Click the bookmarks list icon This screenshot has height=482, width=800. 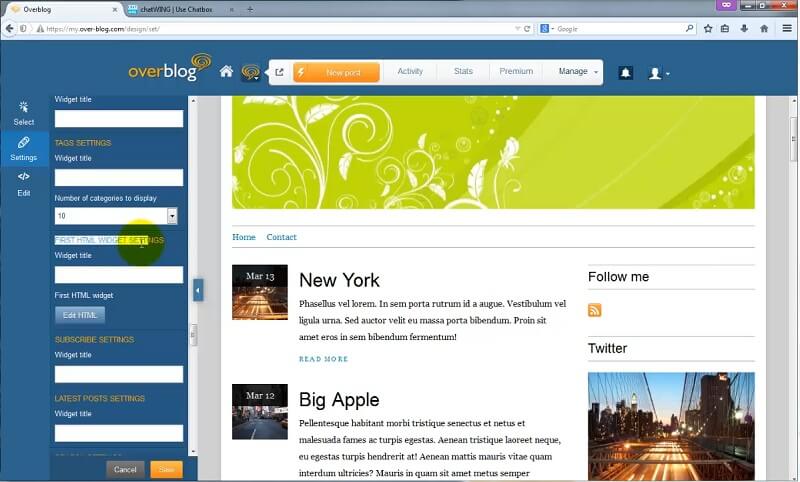725,29
